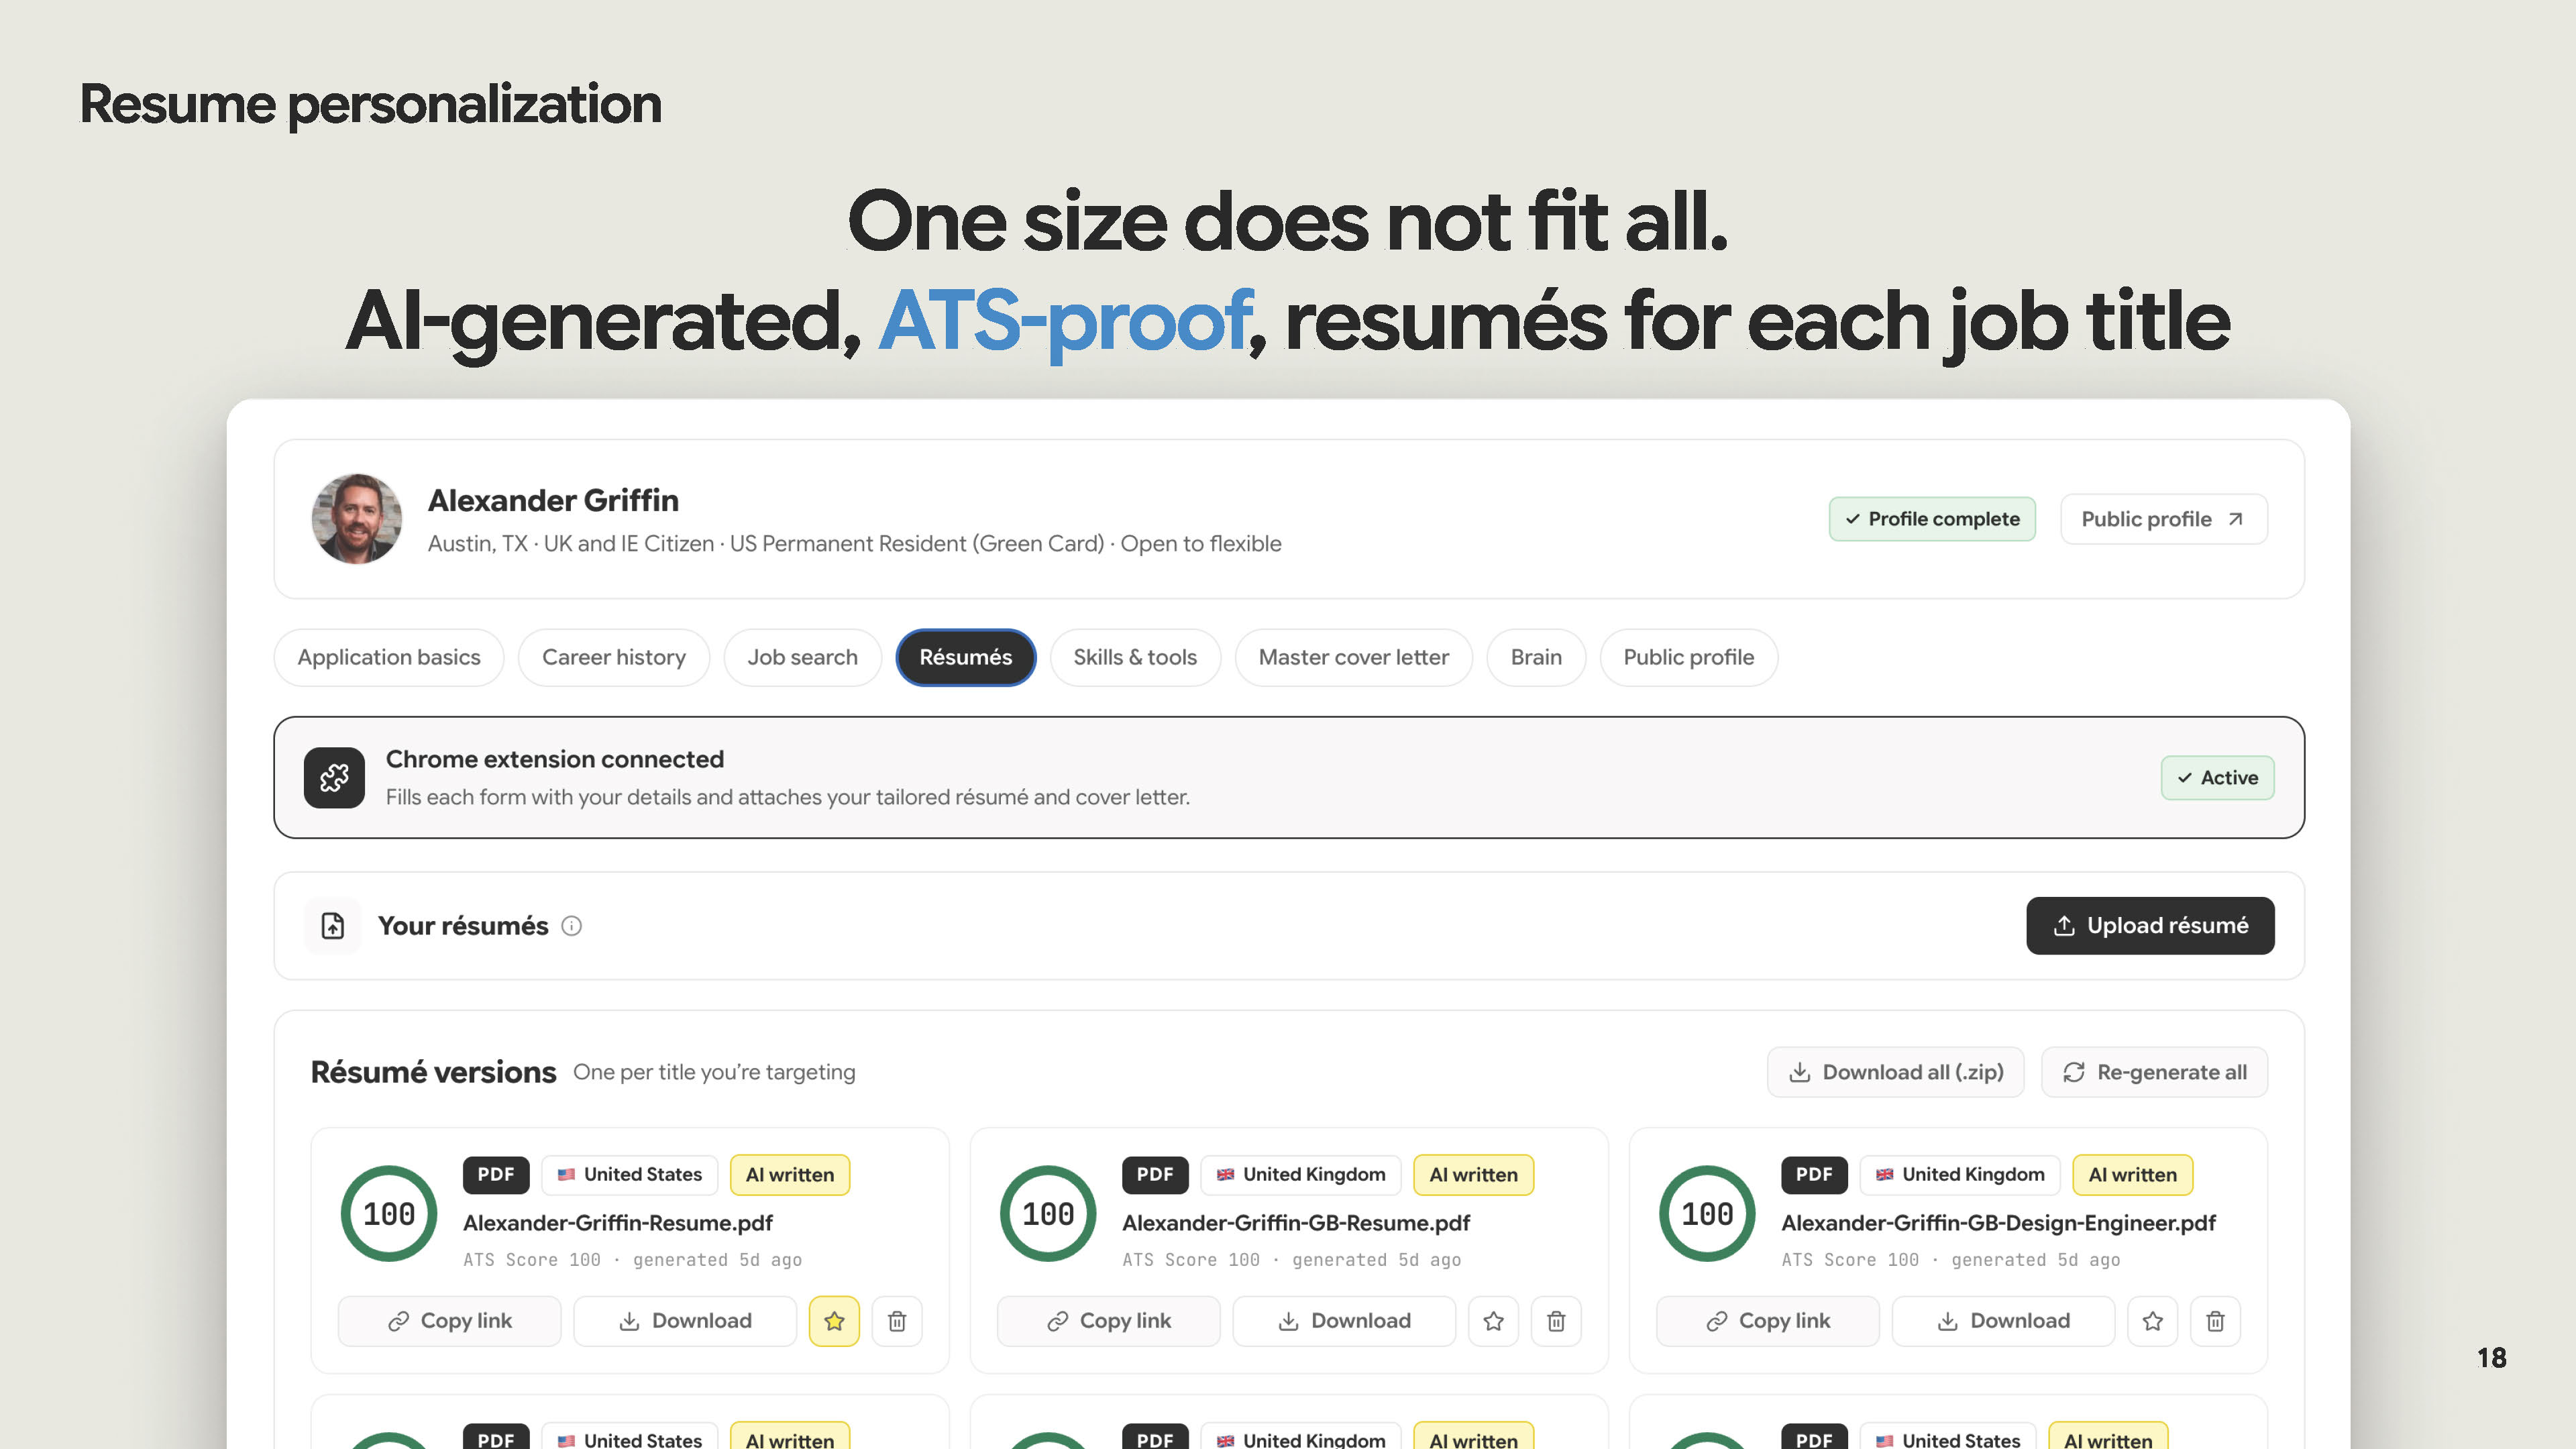The height and width of the screenshot is (1449, 2576).
Task: Switch to Master cover letter tab
Action: [1354, 657]
